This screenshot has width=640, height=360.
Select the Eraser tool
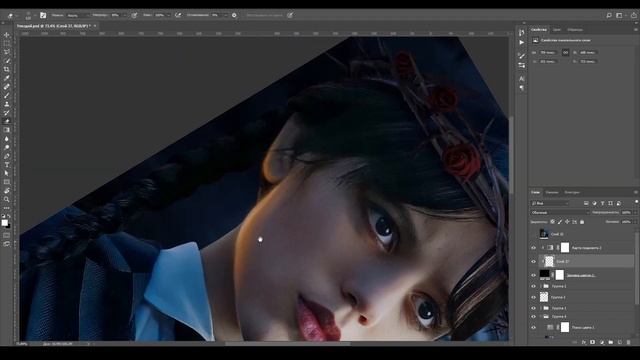tap(7, 121)
